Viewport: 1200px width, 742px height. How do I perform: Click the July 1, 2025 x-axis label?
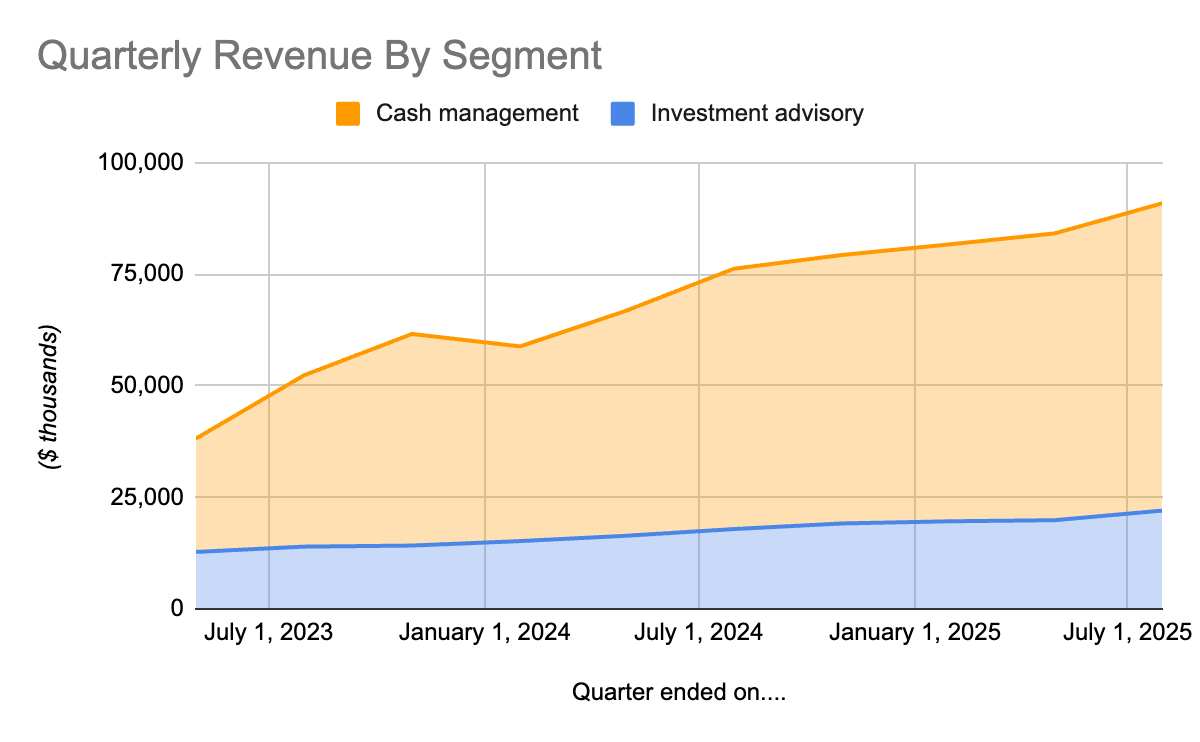click(1128, 633)
